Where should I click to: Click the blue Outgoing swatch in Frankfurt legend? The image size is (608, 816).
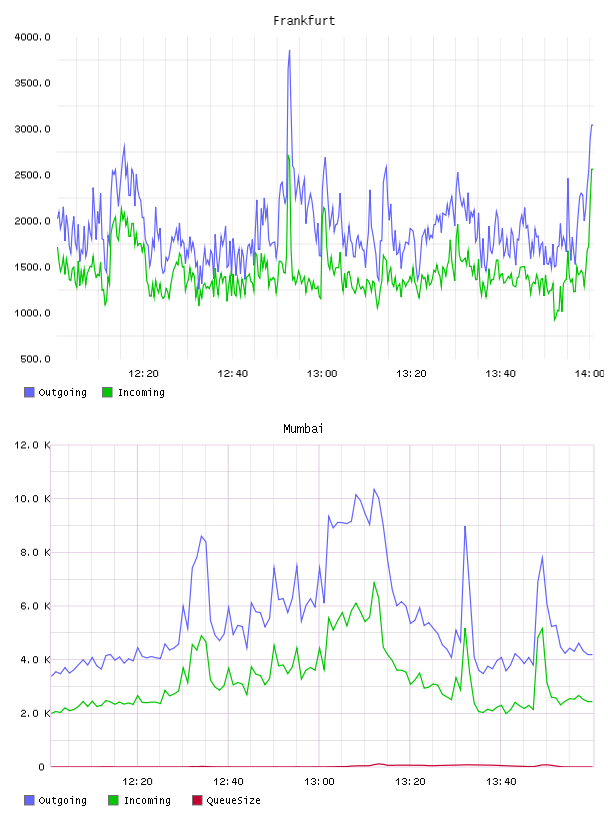pos(29,392)
